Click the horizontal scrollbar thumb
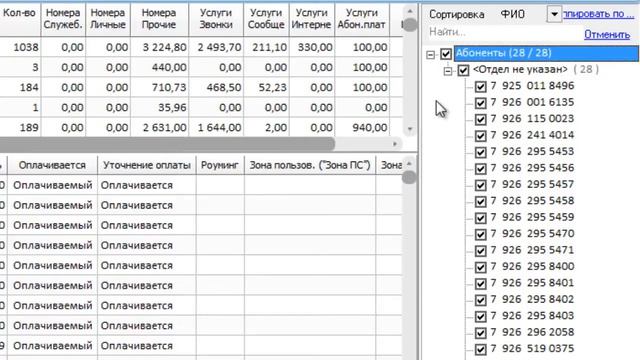The width and height of the screenshot is (640, 360). (x=167, y=144)
